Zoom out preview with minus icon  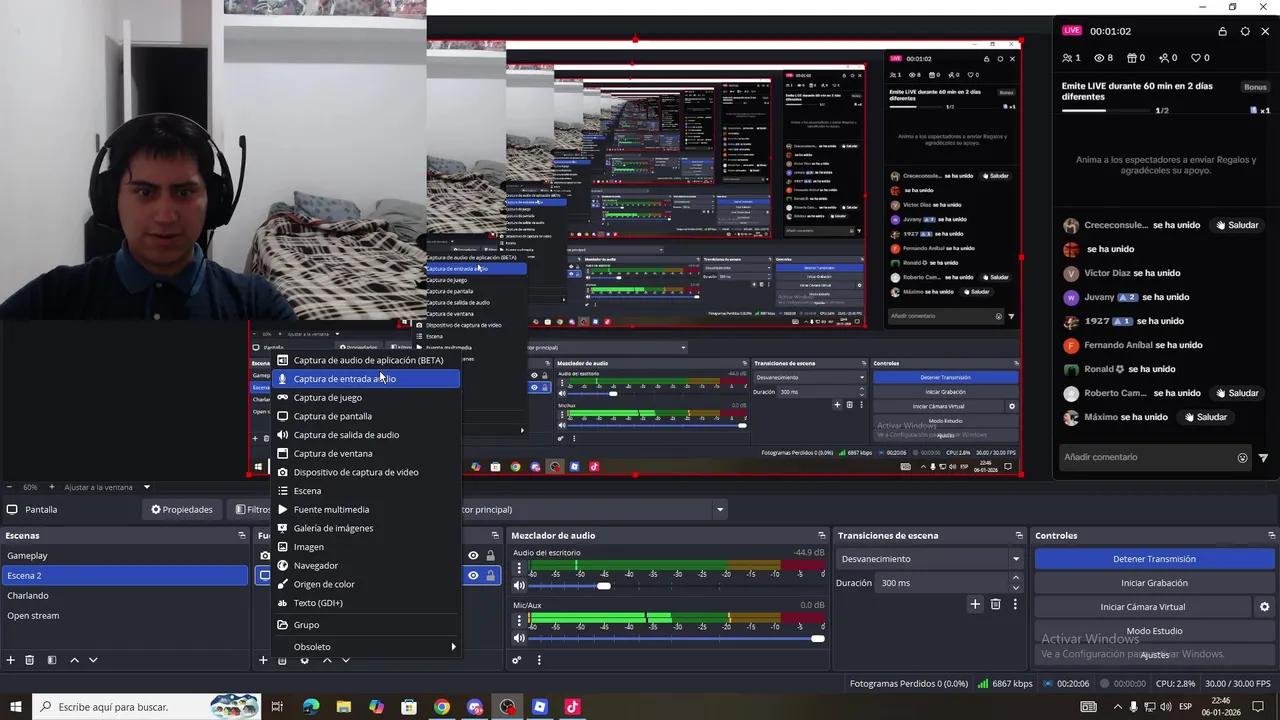pos(10,487)
